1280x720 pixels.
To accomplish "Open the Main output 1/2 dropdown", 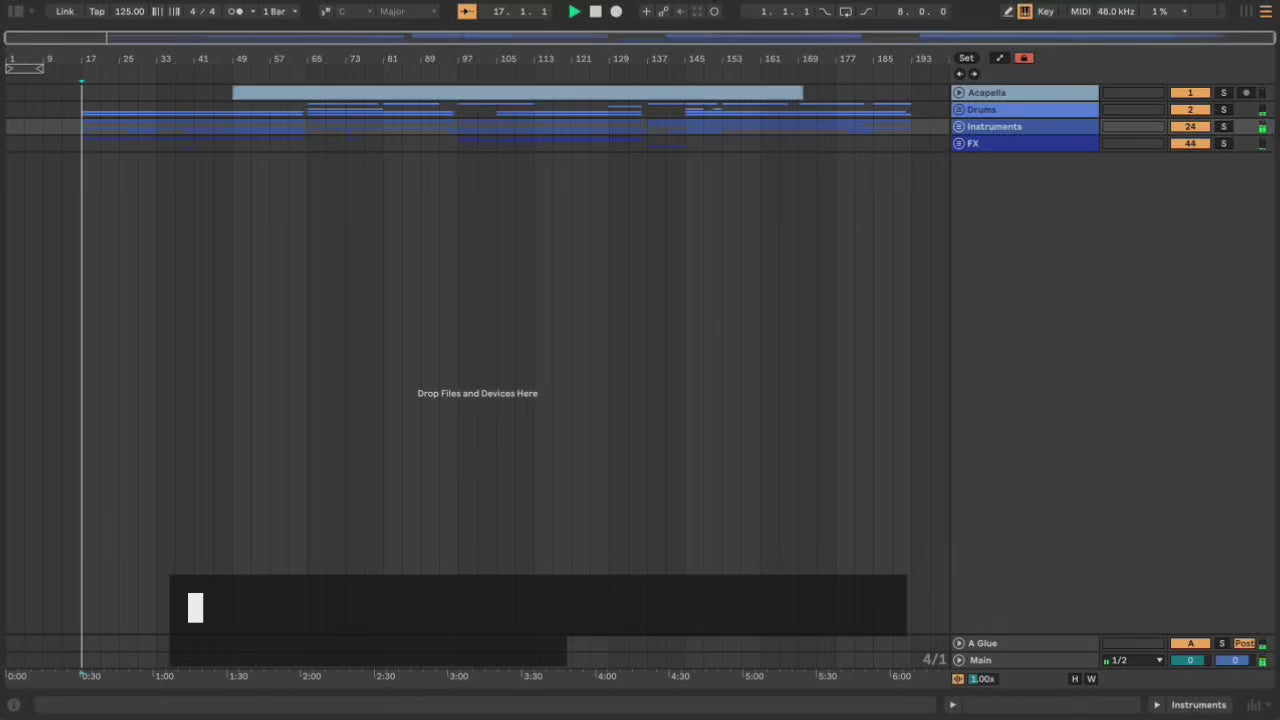I will tap(1134, 661).
